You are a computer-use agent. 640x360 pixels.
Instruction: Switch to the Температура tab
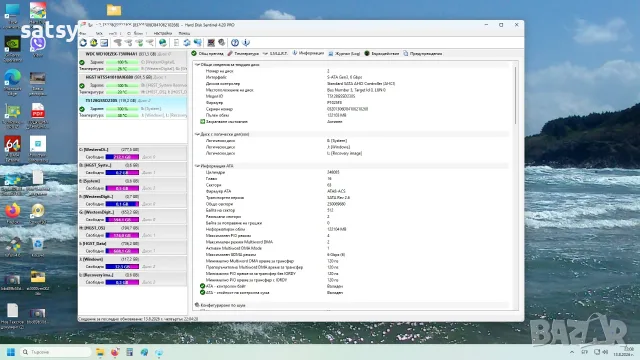[x=243, y=53]
